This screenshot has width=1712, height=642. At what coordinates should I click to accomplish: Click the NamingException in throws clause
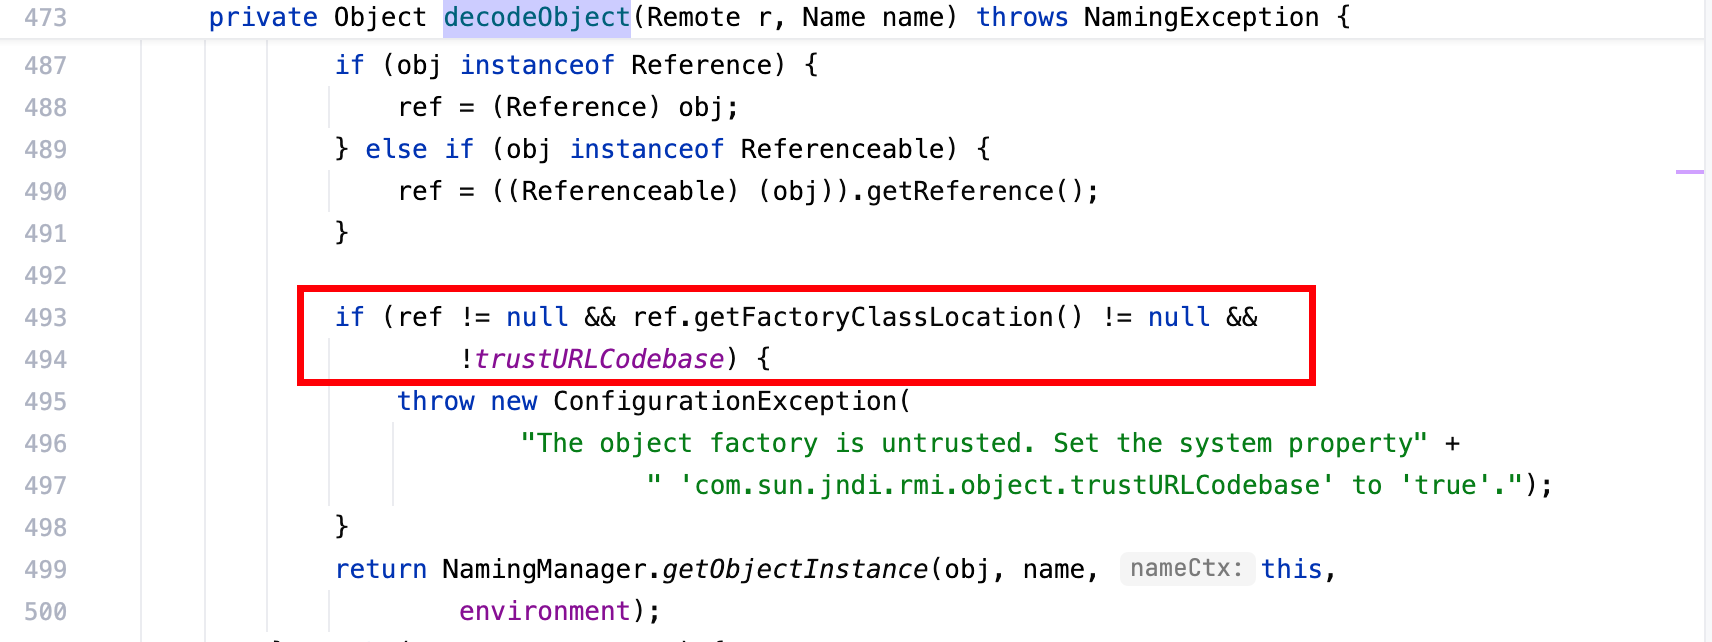tap(1200, 18)
